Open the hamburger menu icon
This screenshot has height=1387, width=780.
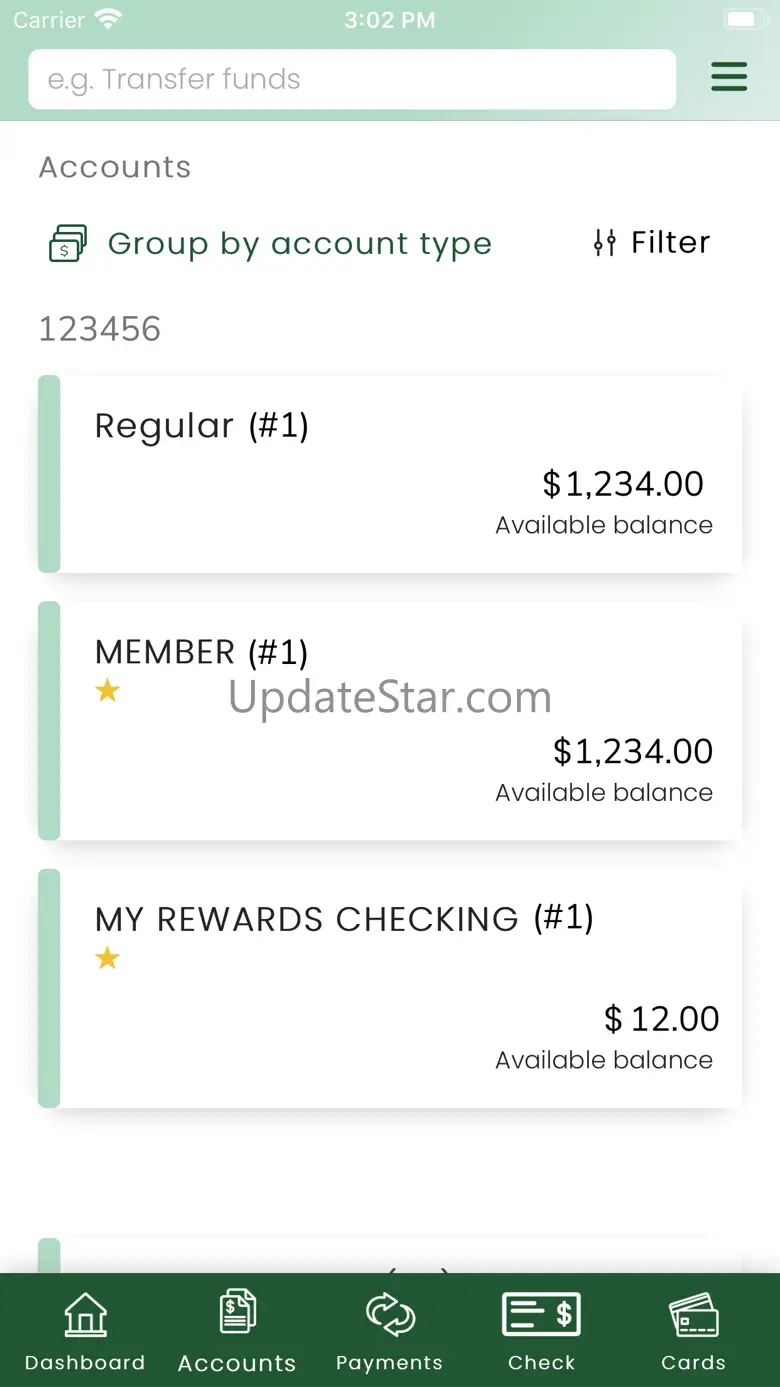click(729, 77)
